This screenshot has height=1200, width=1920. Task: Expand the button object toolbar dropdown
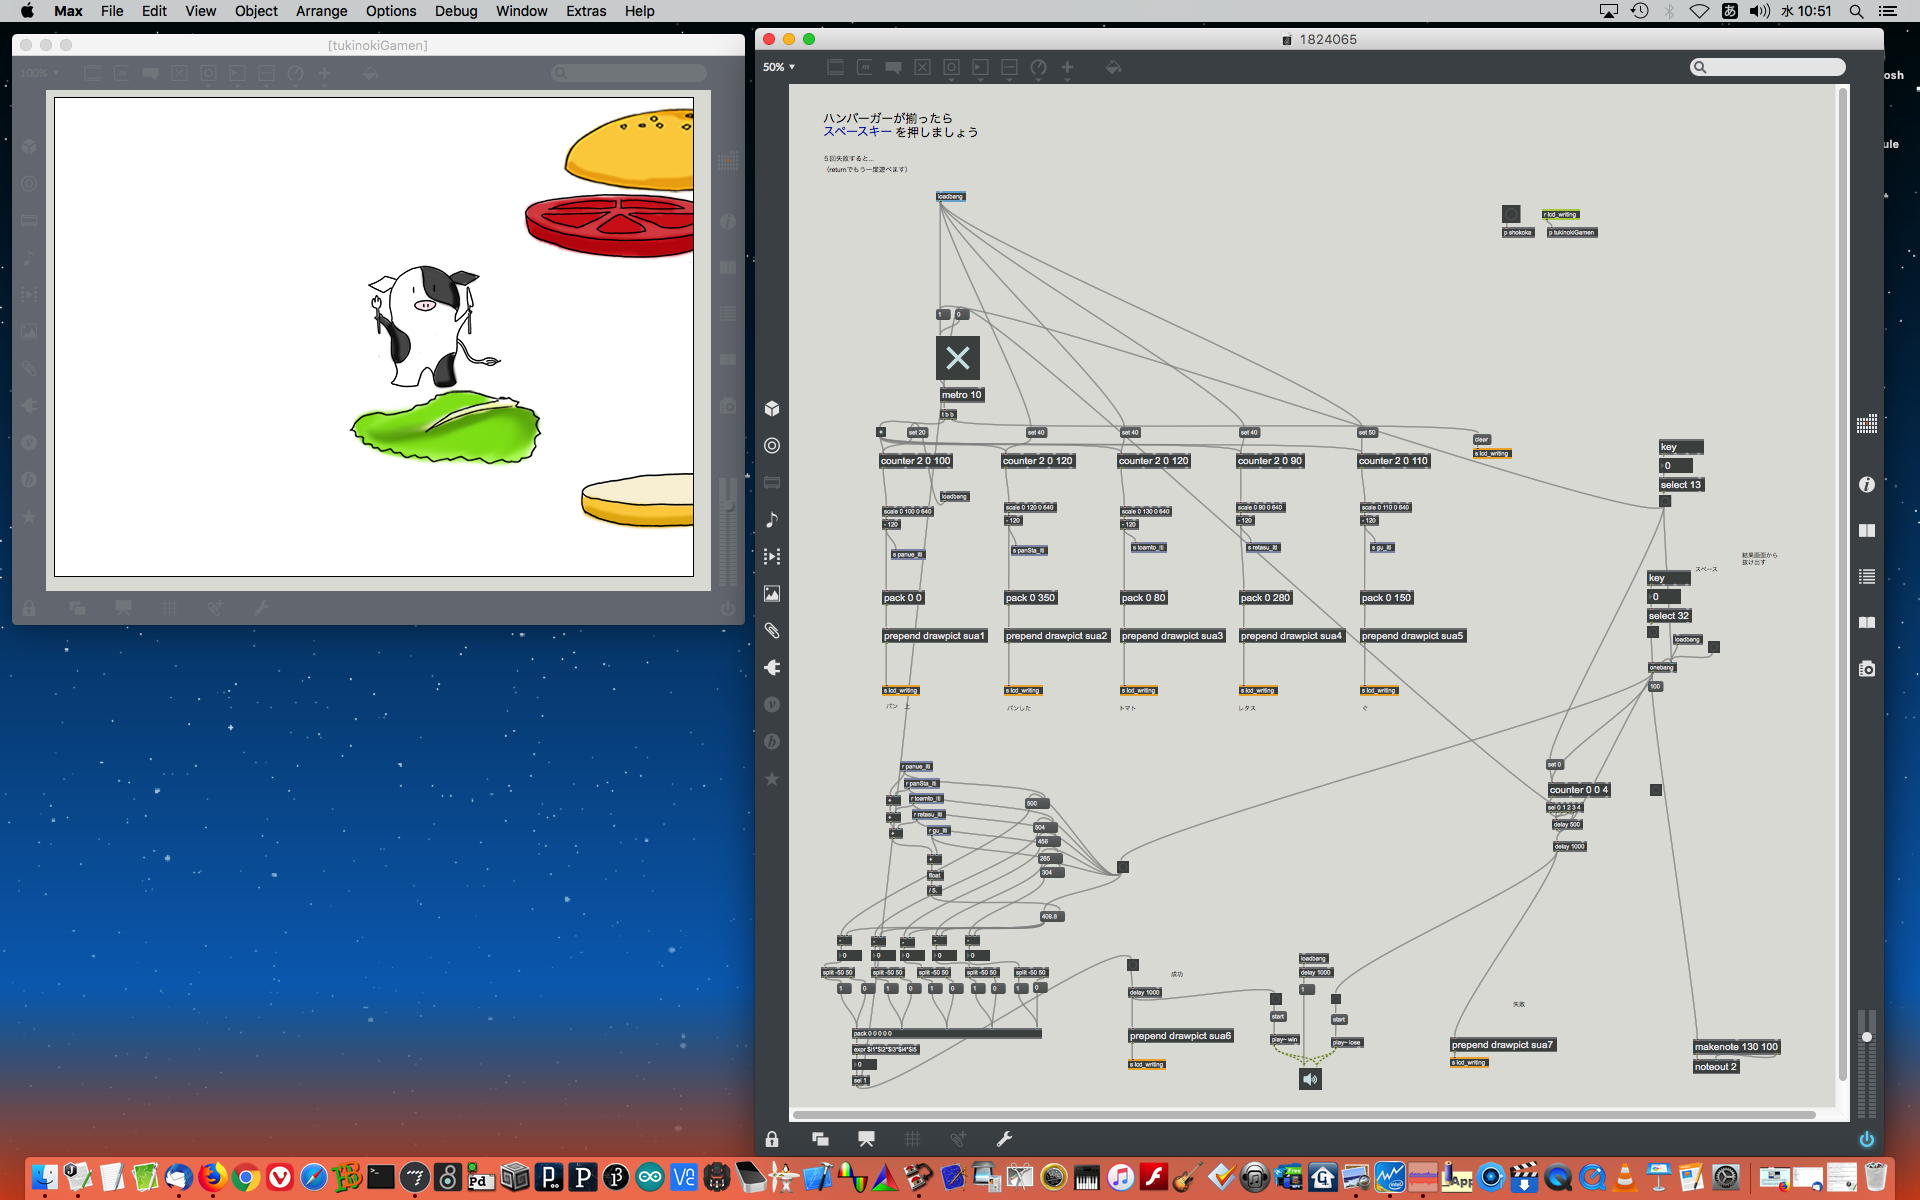coord(951,69)
